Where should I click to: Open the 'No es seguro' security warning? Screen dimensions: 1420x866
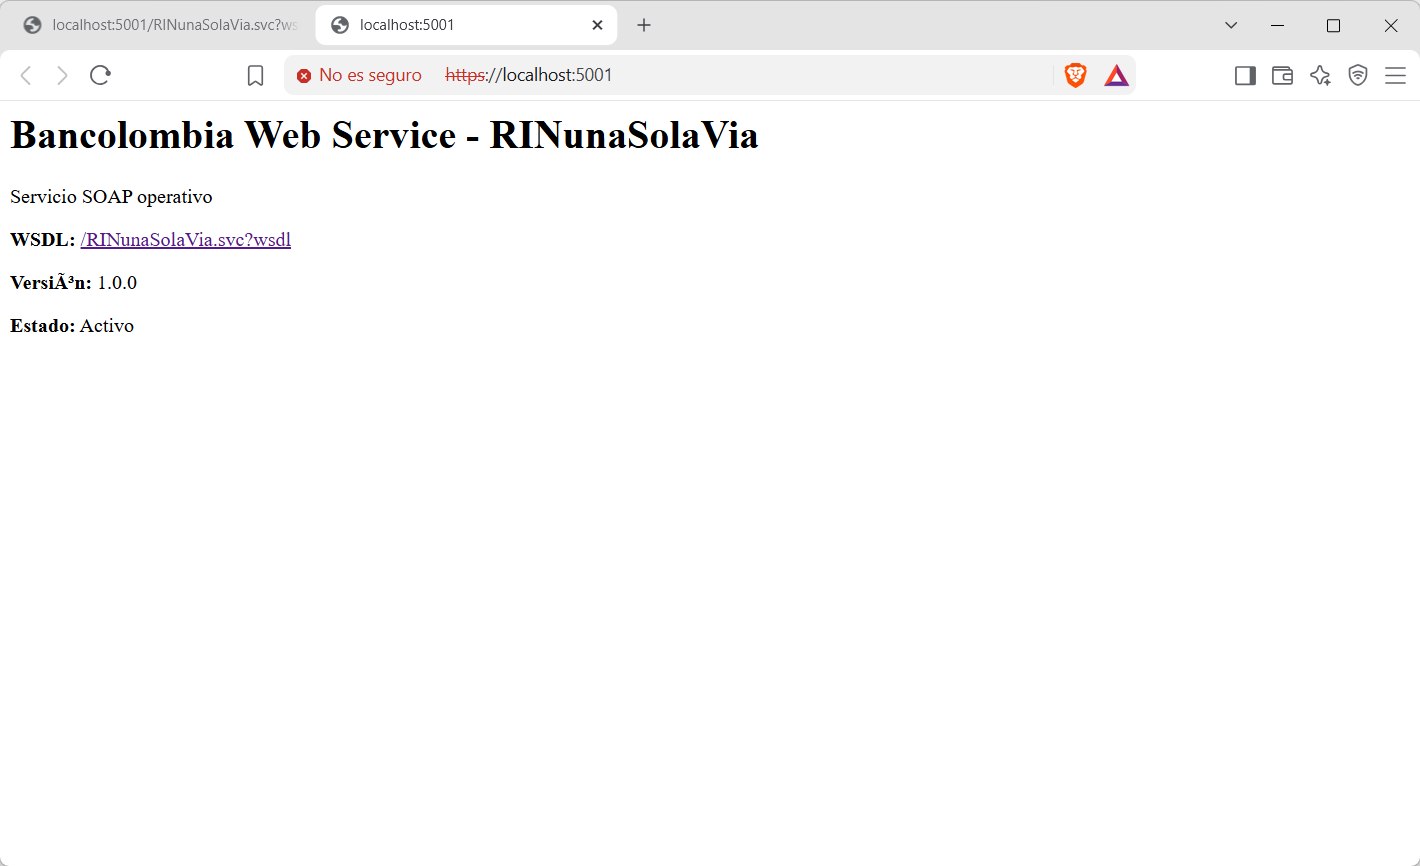pyautogui.click(x=360, y=75)
